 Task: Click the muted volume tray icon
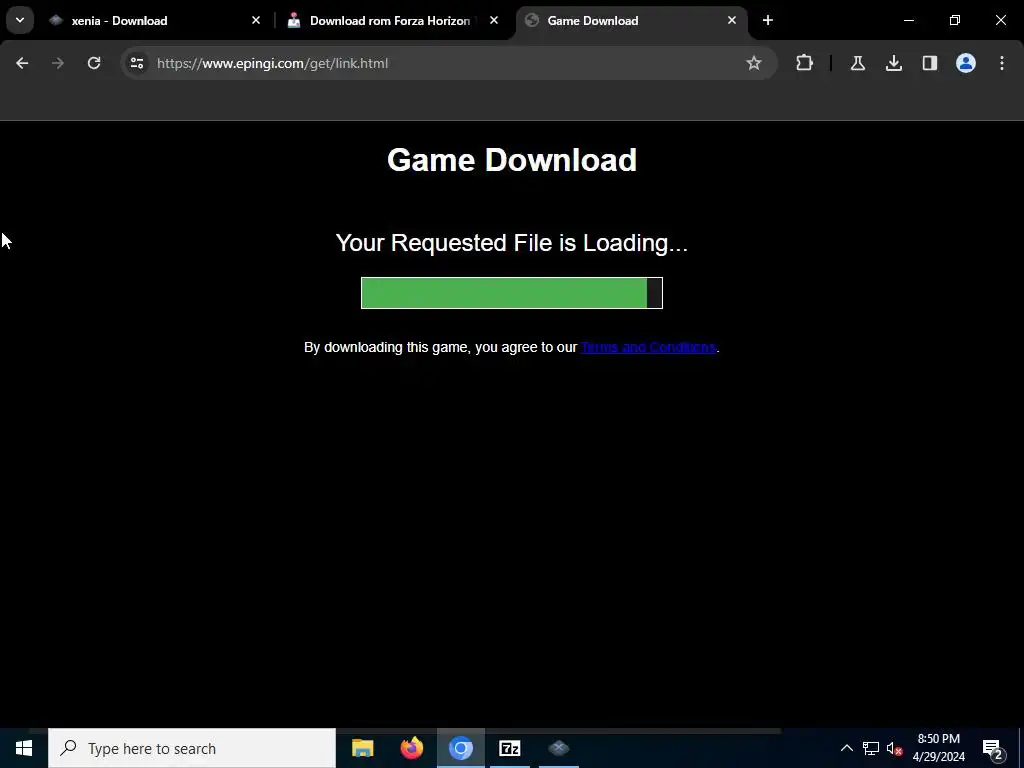[894, 748]
